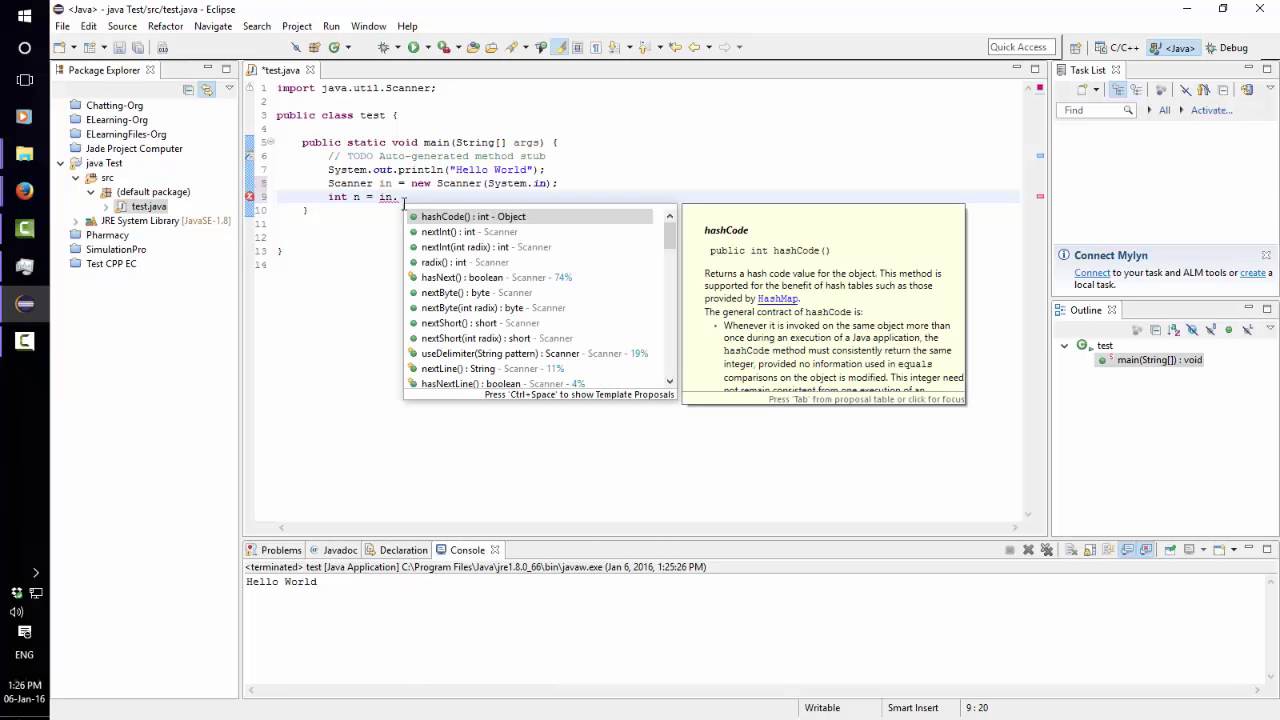This screenshot has height=720, width=1280.
Task: Open the Cortana search circle in taskbar
Action: tap(25, 48)
